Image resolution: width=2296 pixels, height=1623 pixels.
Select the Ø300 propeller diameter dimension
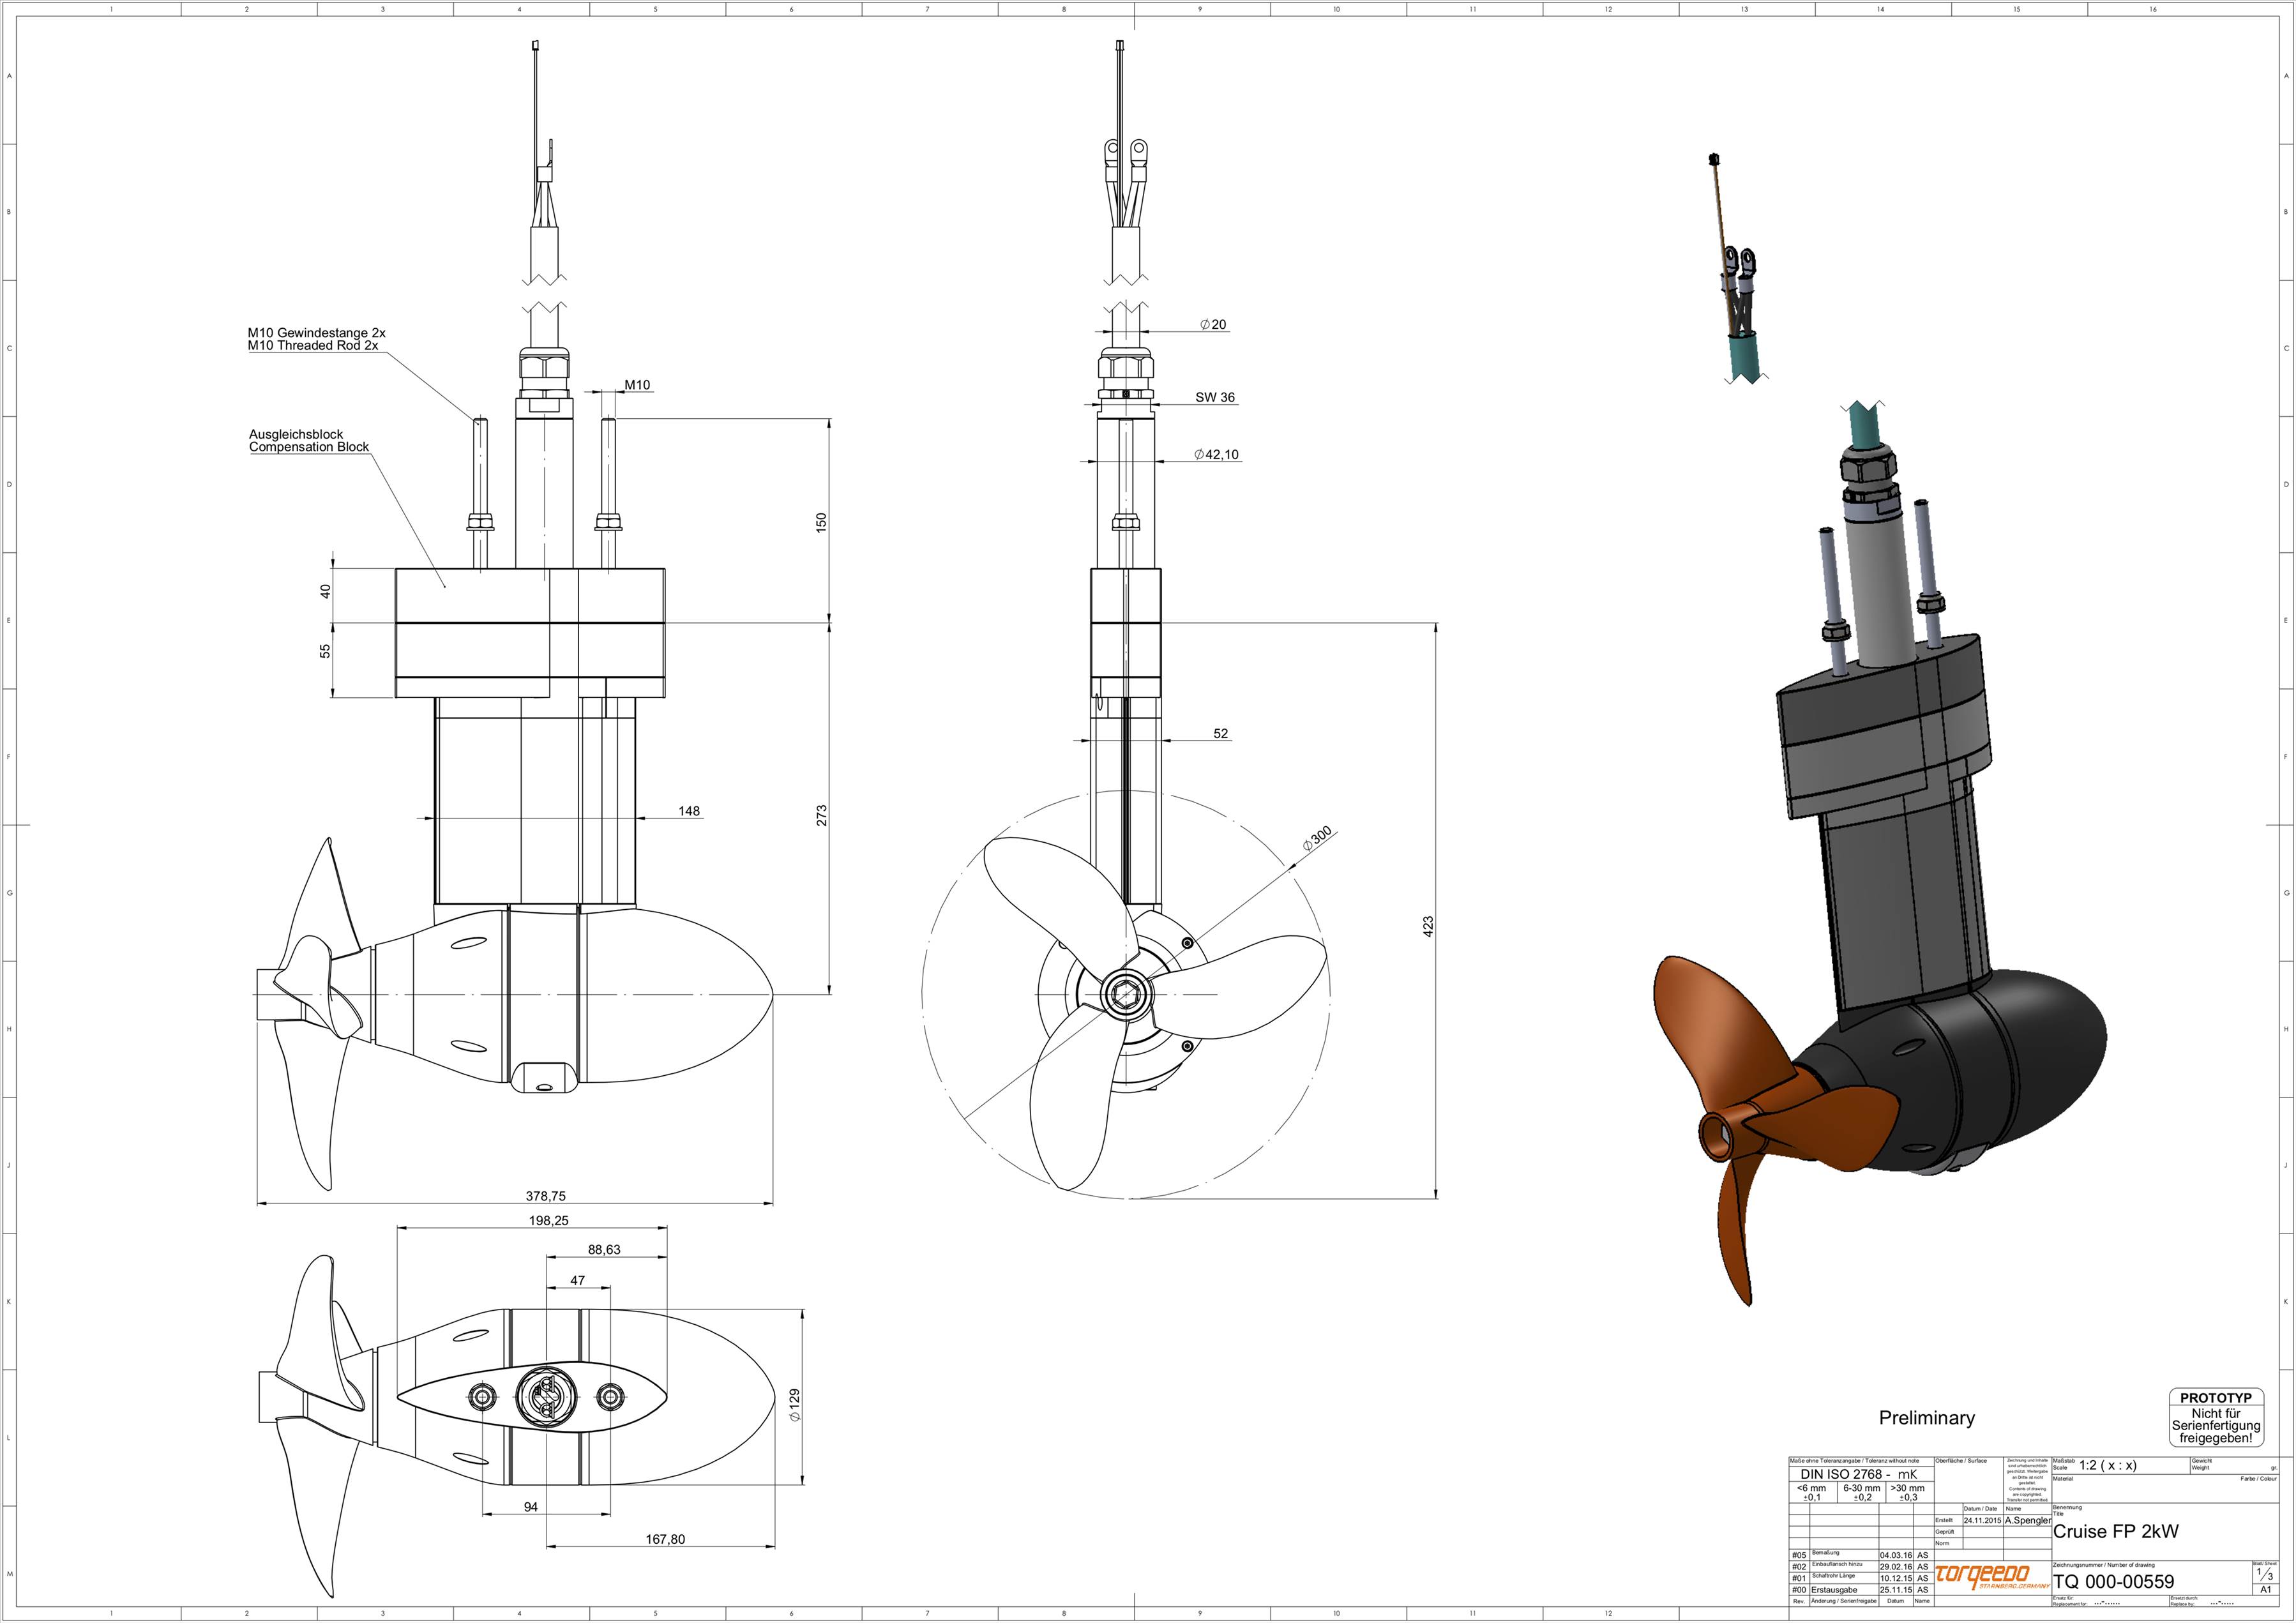tap(1317, 839)
